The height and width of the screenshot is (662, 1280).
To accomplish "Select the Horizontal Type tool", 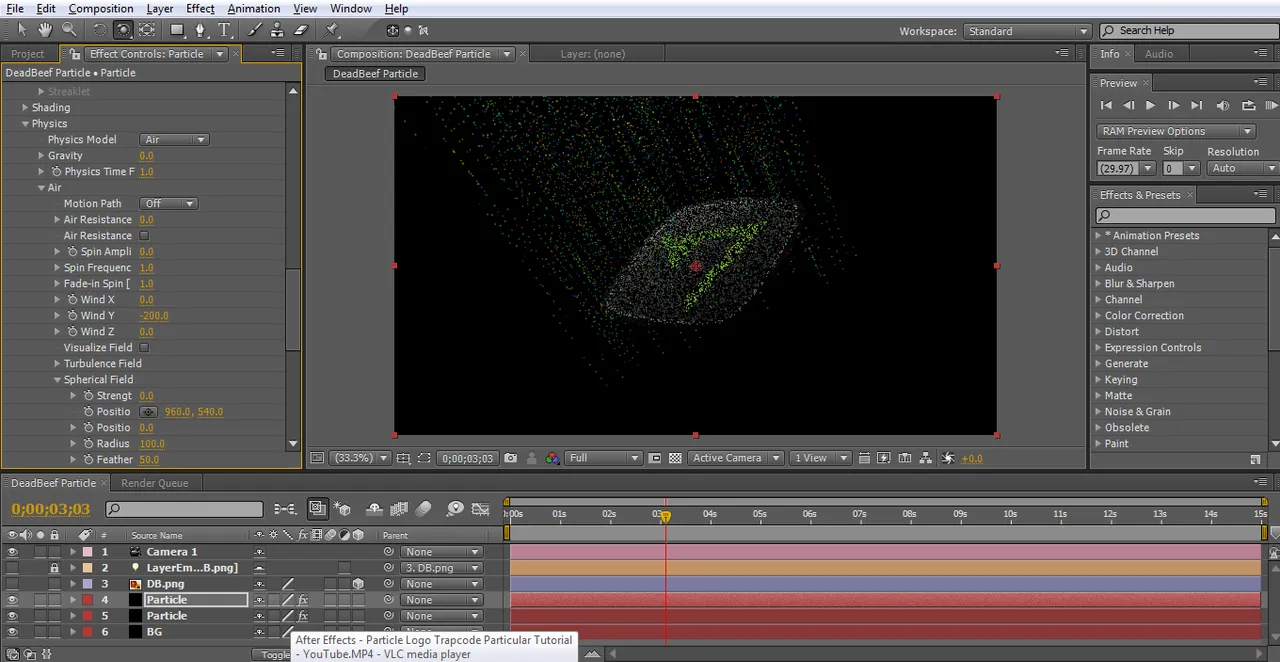I will point(224,30).
